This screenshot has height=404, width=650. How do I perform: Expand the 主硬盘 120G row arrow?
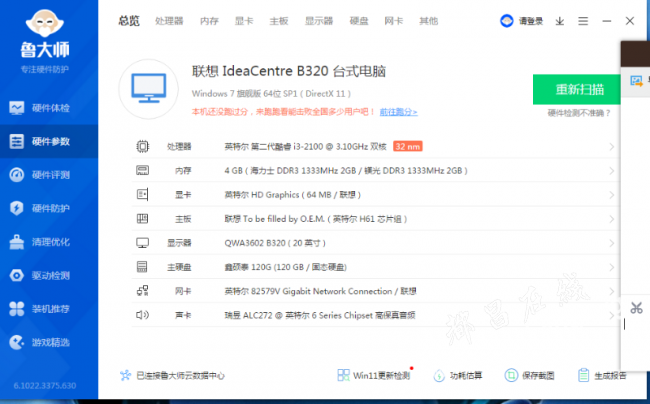[x=611, y=267]
